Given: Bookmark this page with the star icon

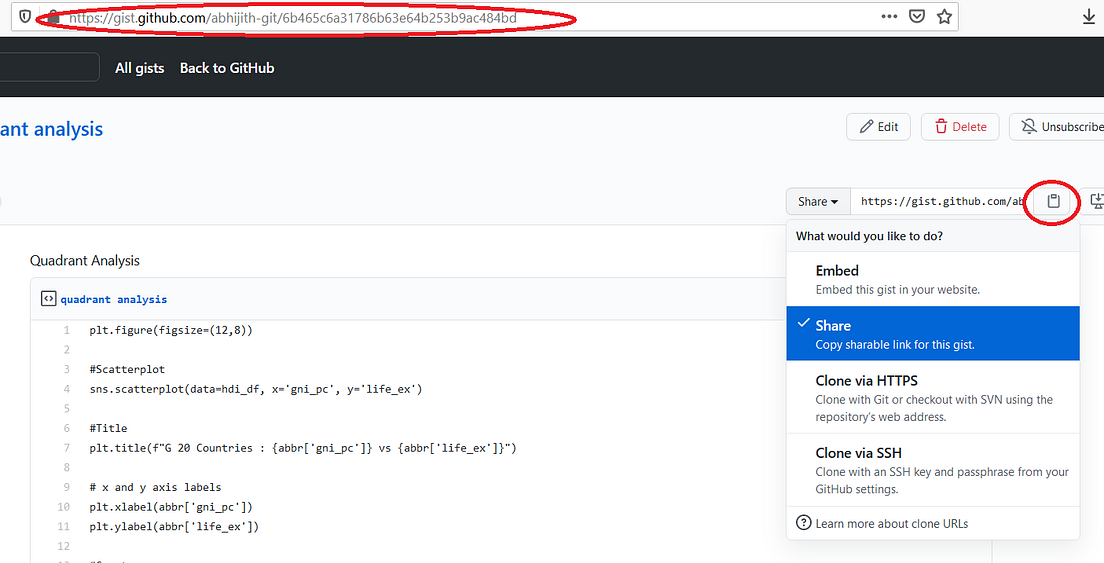Looking at the screenshot, I should tap(944, 17).
